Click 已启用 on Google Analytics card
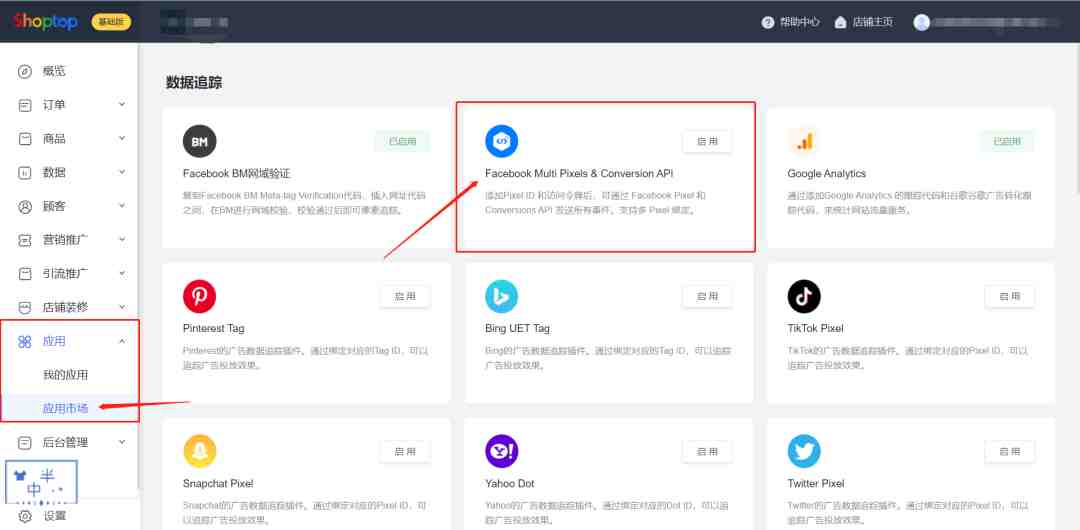1080x530 pixels. [x=1007, y=141]
